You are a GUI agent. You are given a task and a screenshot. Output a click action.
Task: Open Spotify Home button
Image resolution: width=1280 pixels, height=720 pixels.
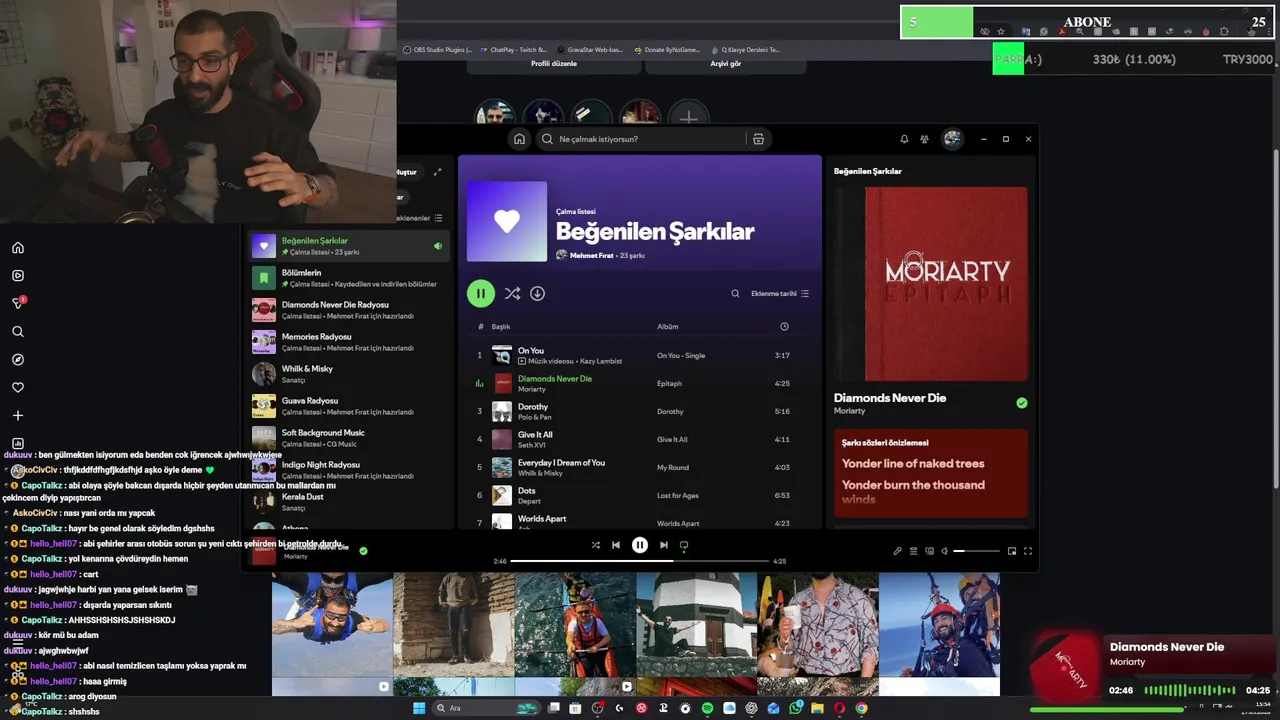[x=519, y=139]
